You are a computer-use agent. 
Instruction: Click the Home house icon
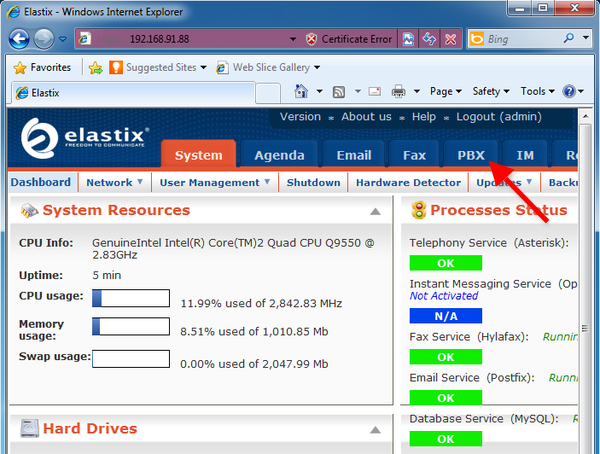(301, 91)
